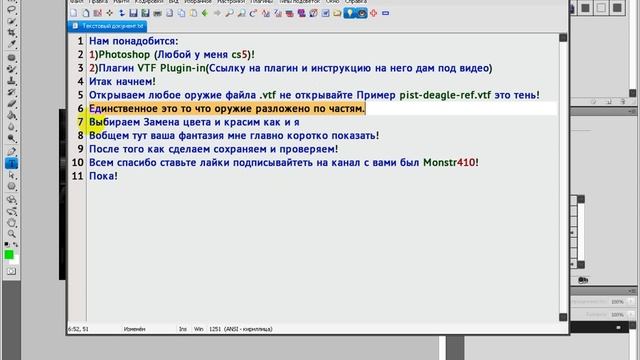This screenshot has width=640, height=360.
Task: Select the Paint Bucket tool
Action: point(11,115)
